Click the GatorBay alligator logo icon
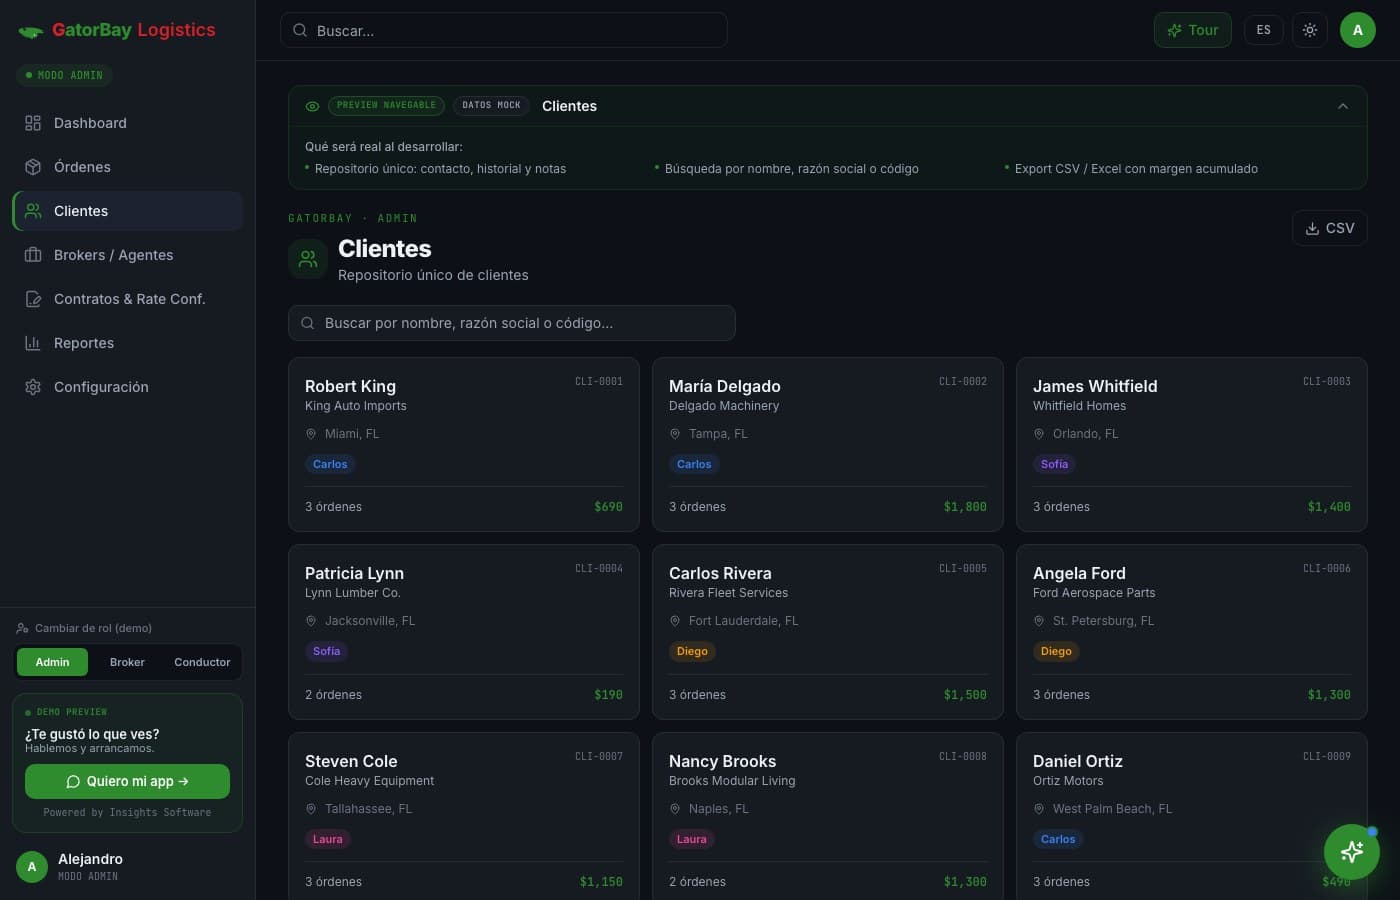Screen dimensions: 1400x900 click(x=30, y=31)
